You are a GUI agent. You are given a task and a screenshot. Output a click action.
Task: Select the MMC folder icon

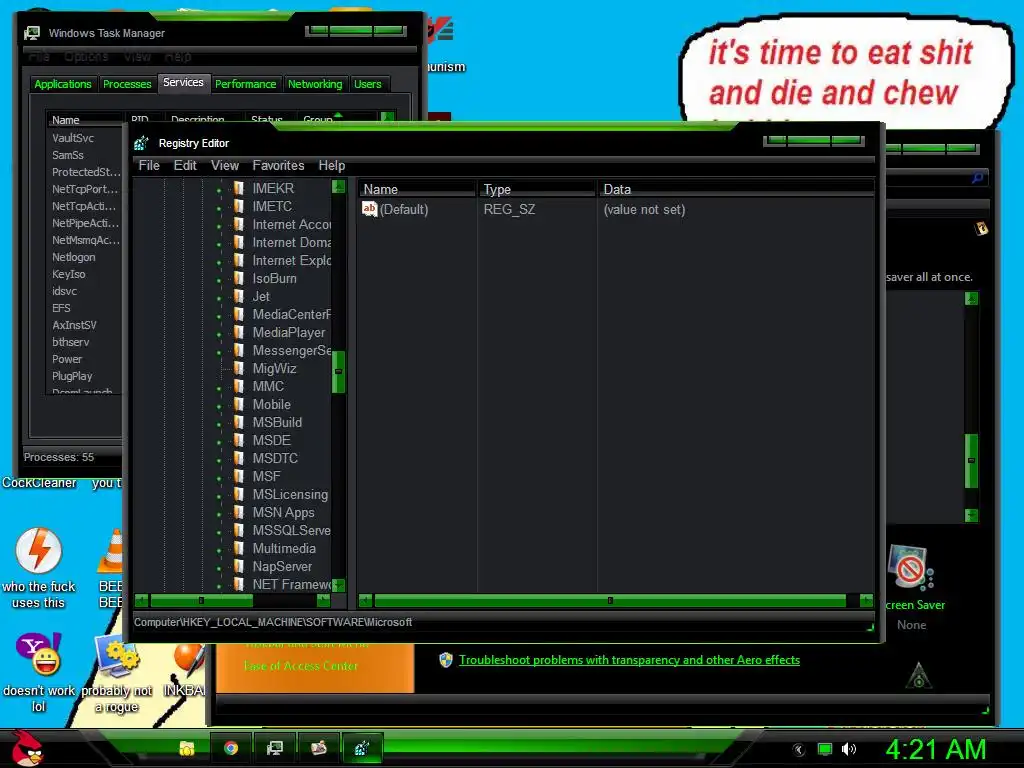[239, 387]
